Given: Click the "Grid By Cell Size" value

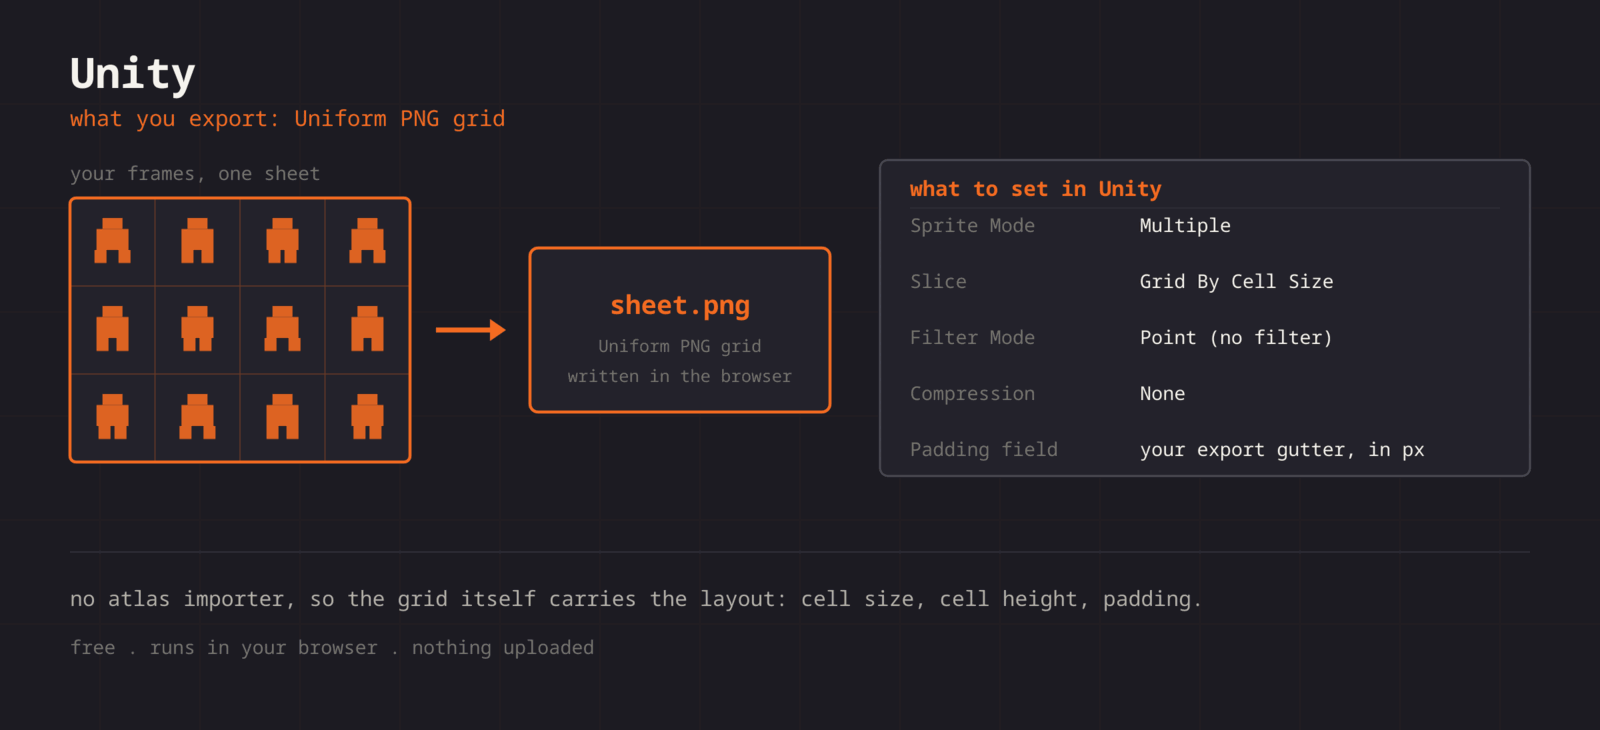Looking at the screenshot, I should (1236, 282).
